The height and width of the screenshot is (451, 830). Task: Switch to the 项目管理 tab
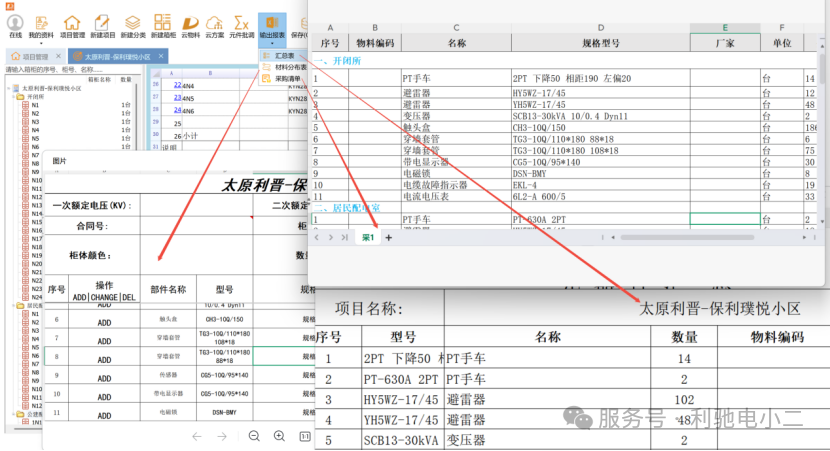pyautogui.click(x=34, y=56)
